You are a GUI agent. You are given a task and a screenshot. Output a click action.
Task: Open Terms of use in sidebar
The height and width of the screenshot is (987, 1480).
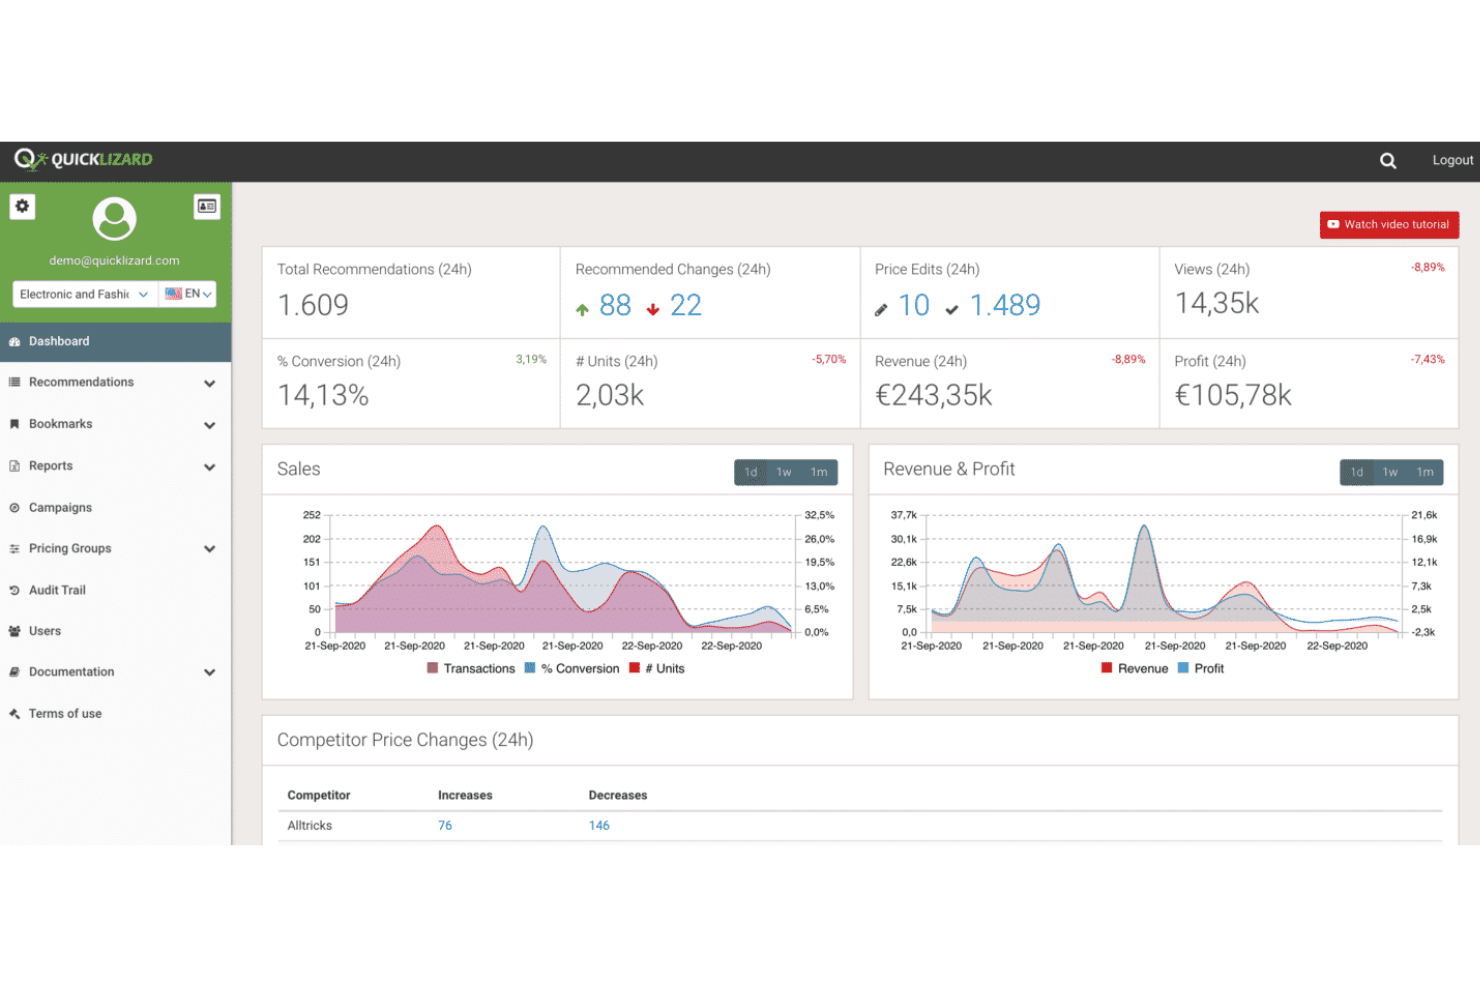coord(65,714)
